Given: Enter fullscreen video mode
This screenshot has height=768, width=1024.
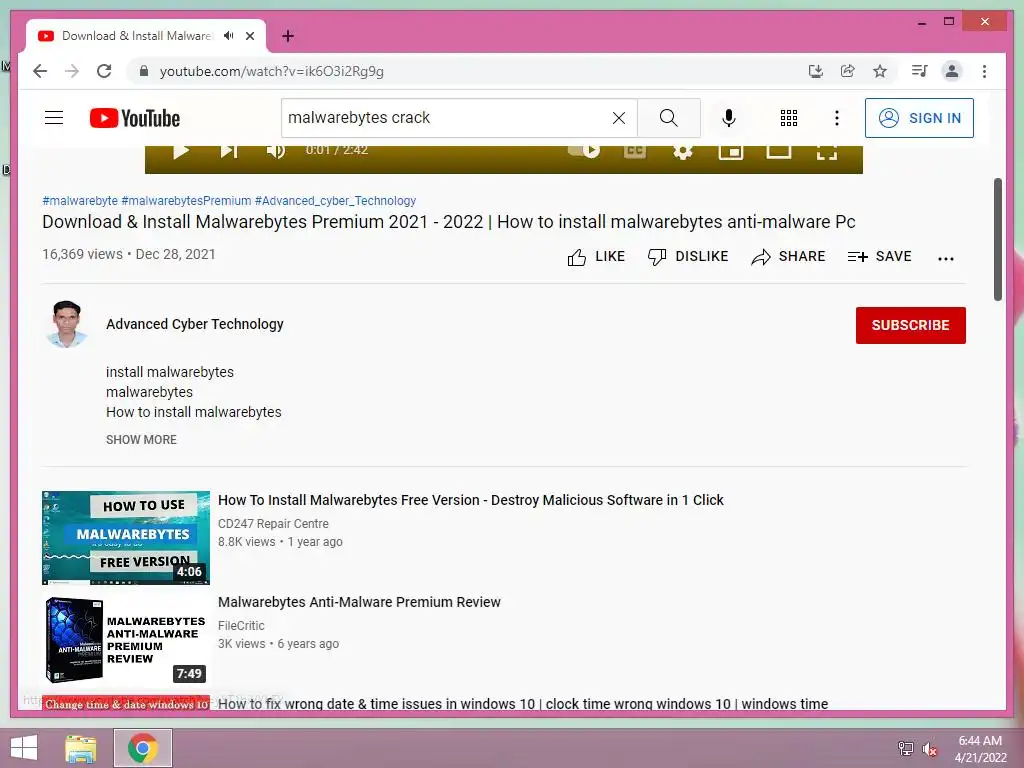Looking at the screenshot, I should click(827, 152).
